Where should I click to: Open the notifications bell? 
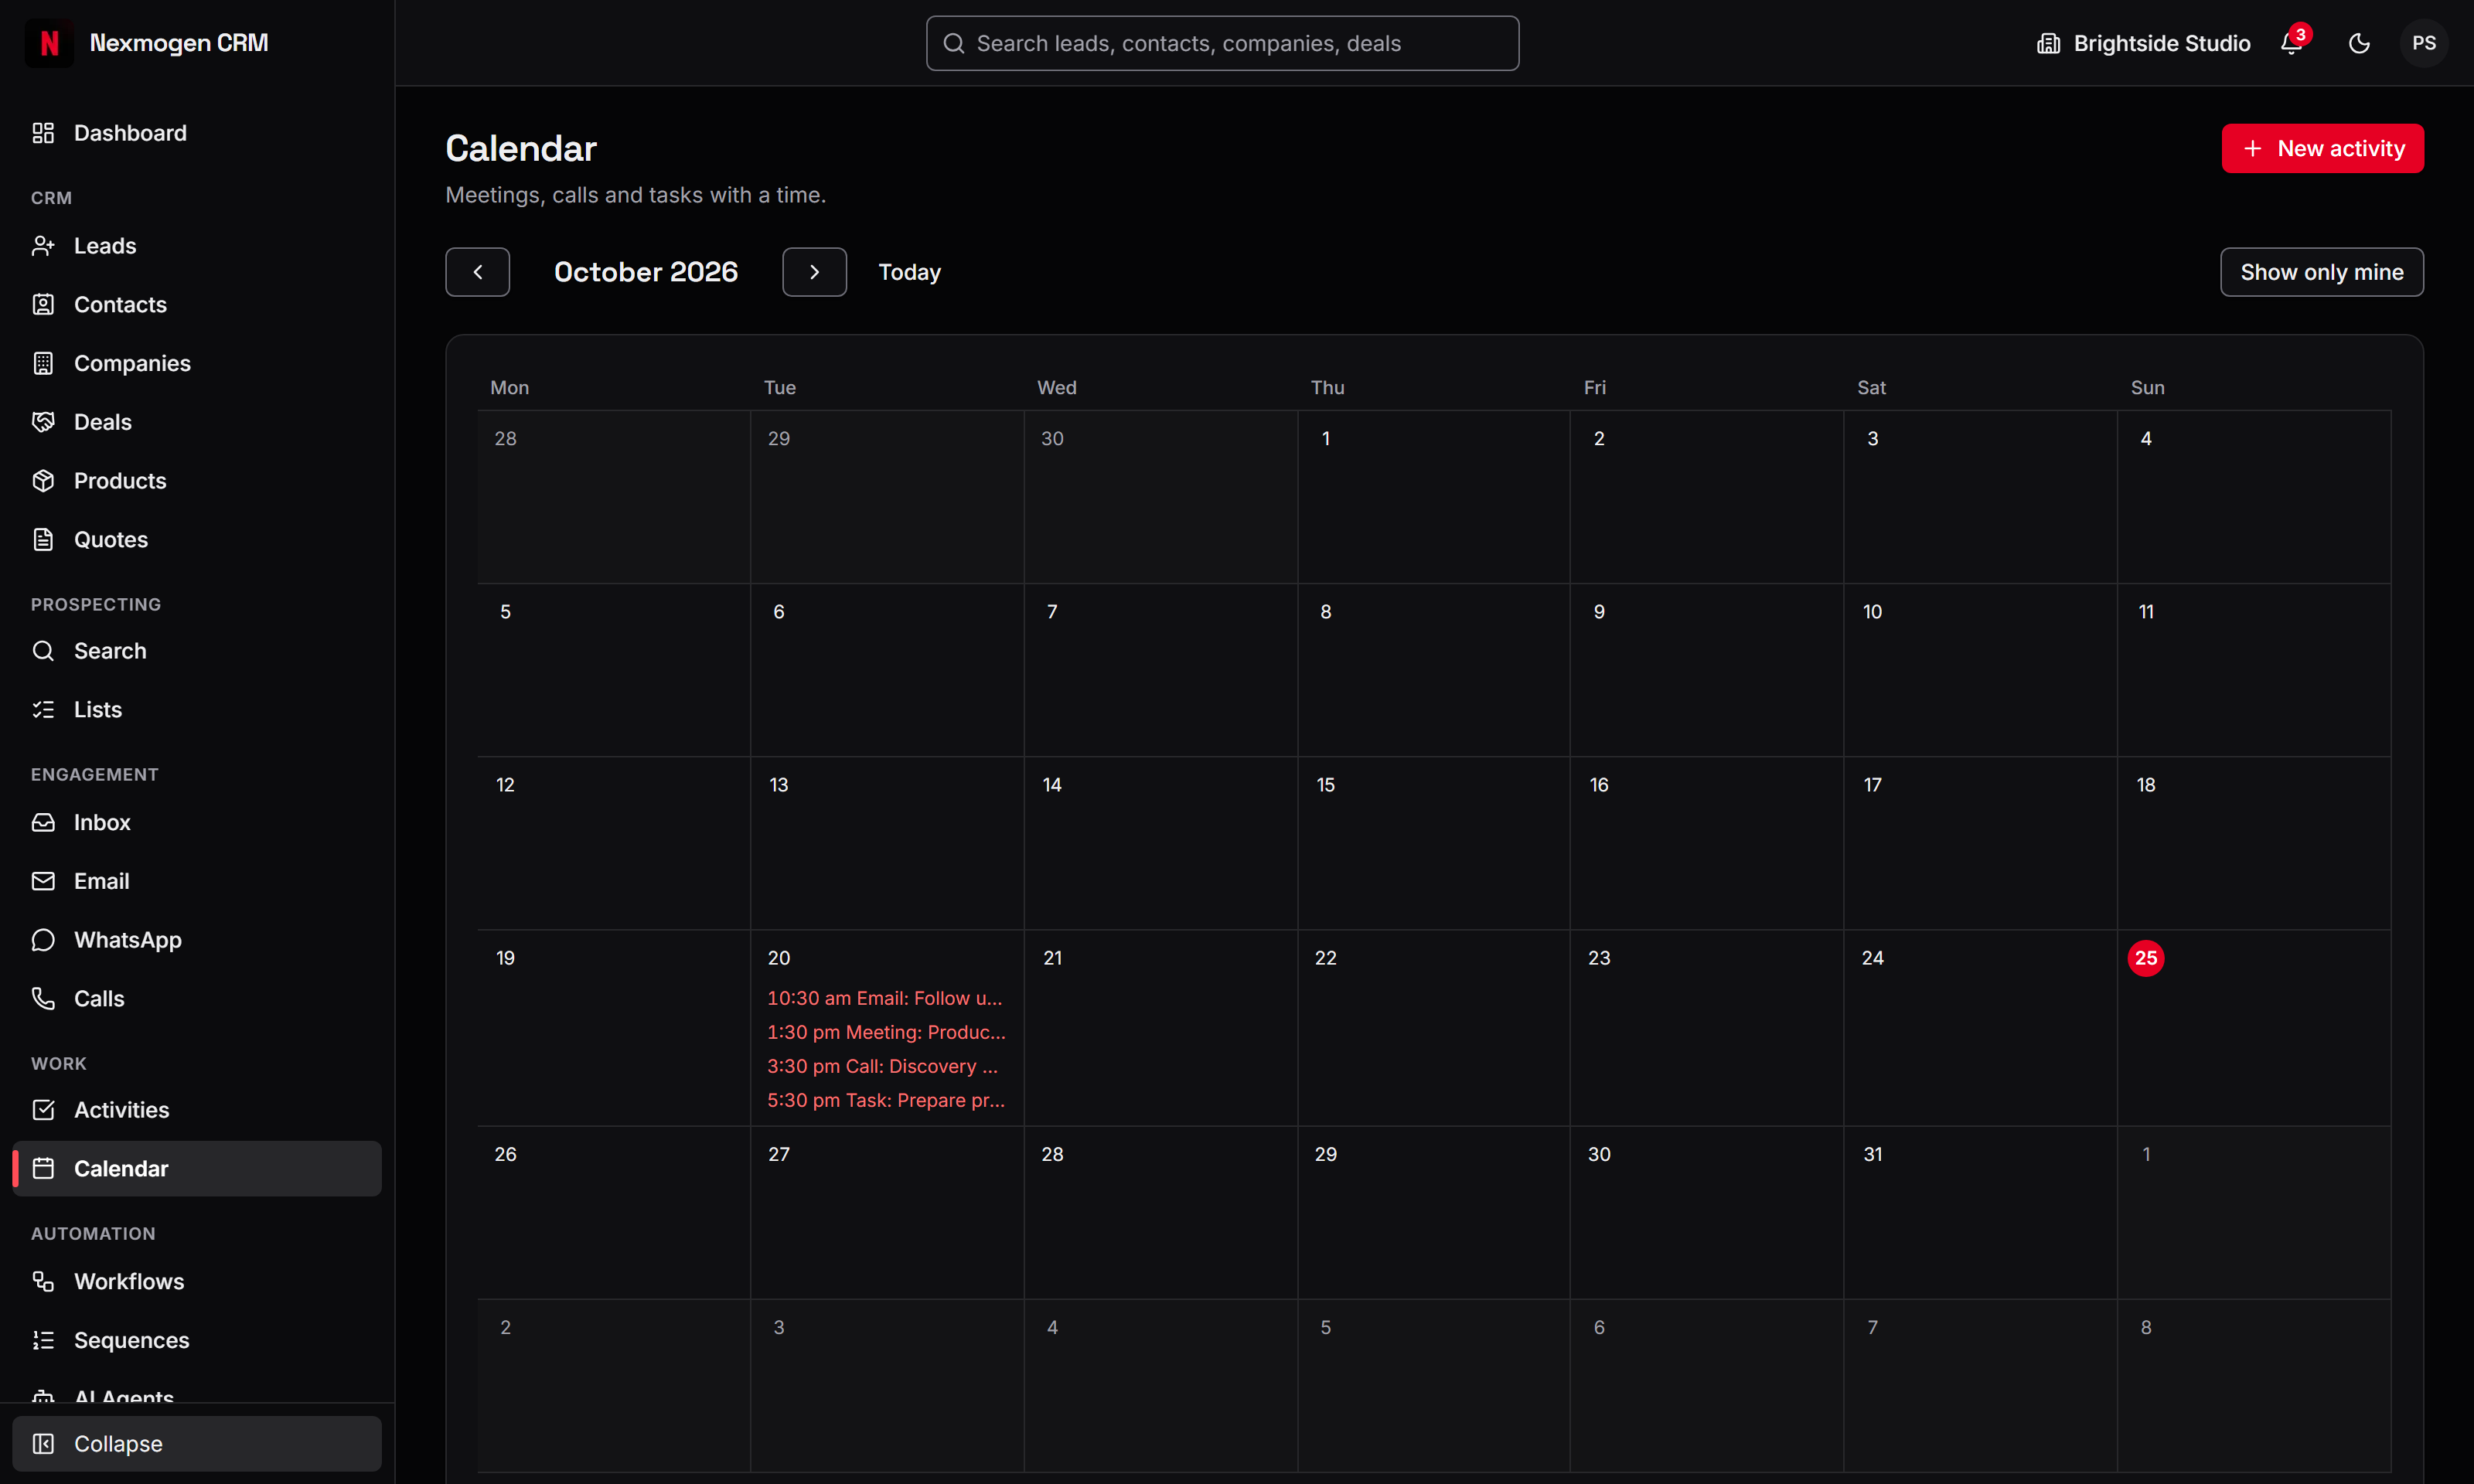[2291, 43]
